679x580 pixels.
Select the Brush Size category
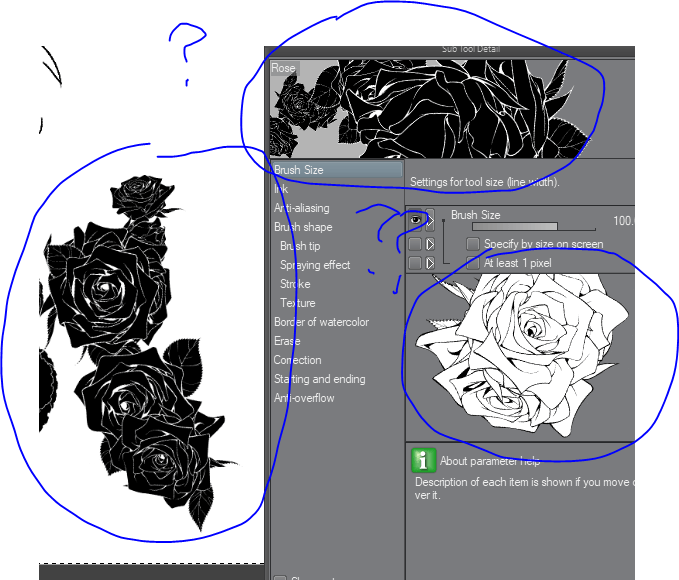click(x=299, y=170)
